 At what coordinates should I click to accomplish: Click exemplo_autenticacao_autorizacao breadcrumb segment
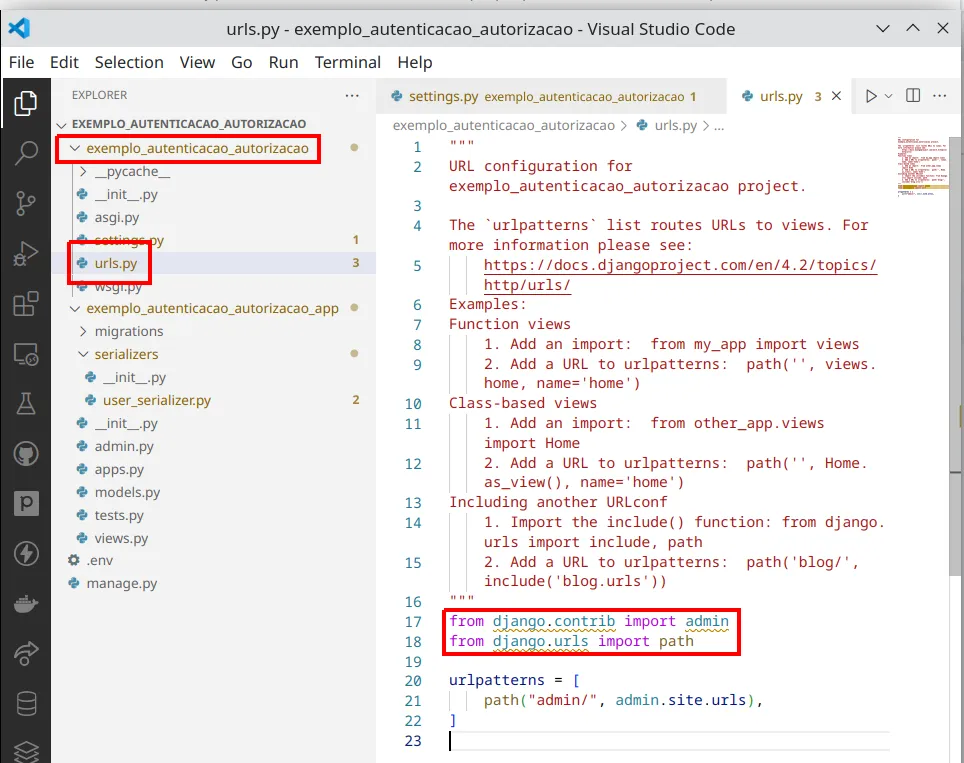pos(504,125)
